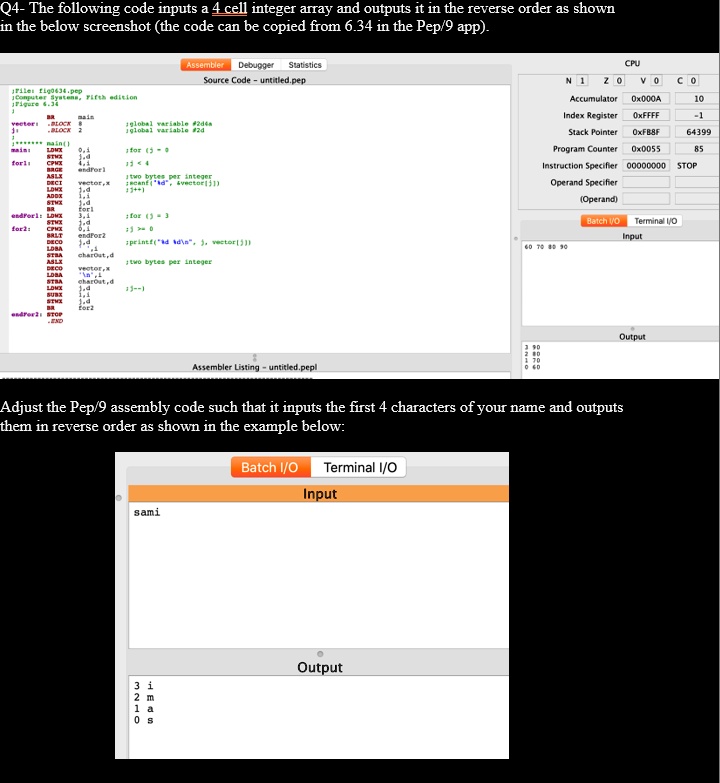This screenshot has height=783, width=720.
Task: Click the input text '60 70 80 90'
Action: [x=546, y=247]
